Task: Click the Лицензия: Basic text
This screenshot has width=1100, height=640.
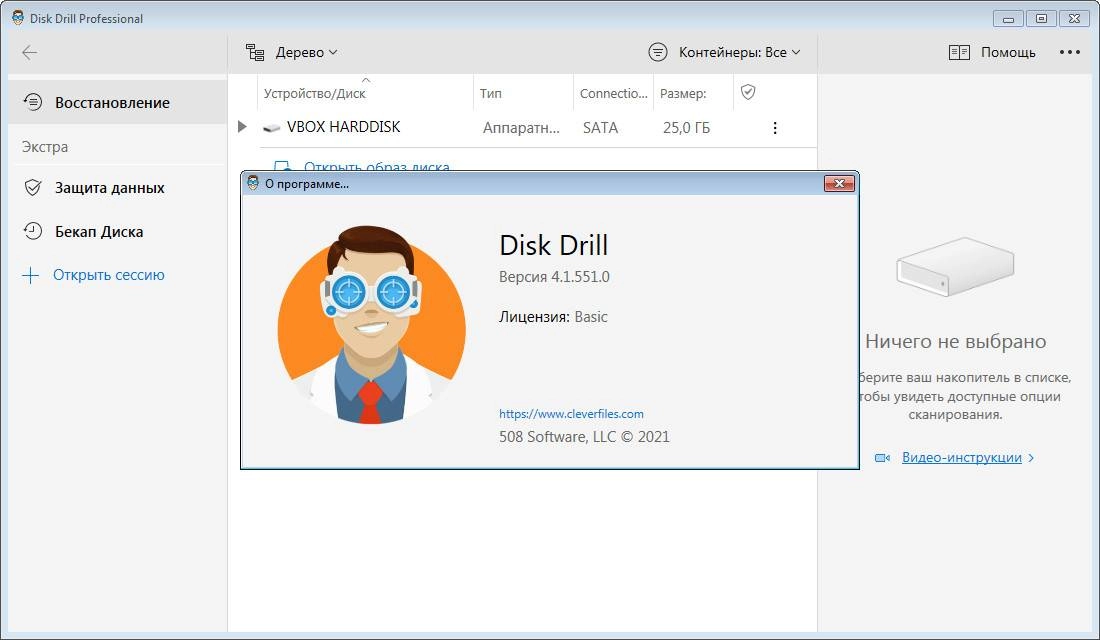Action: pyautogui.click(x=553, y=317)
